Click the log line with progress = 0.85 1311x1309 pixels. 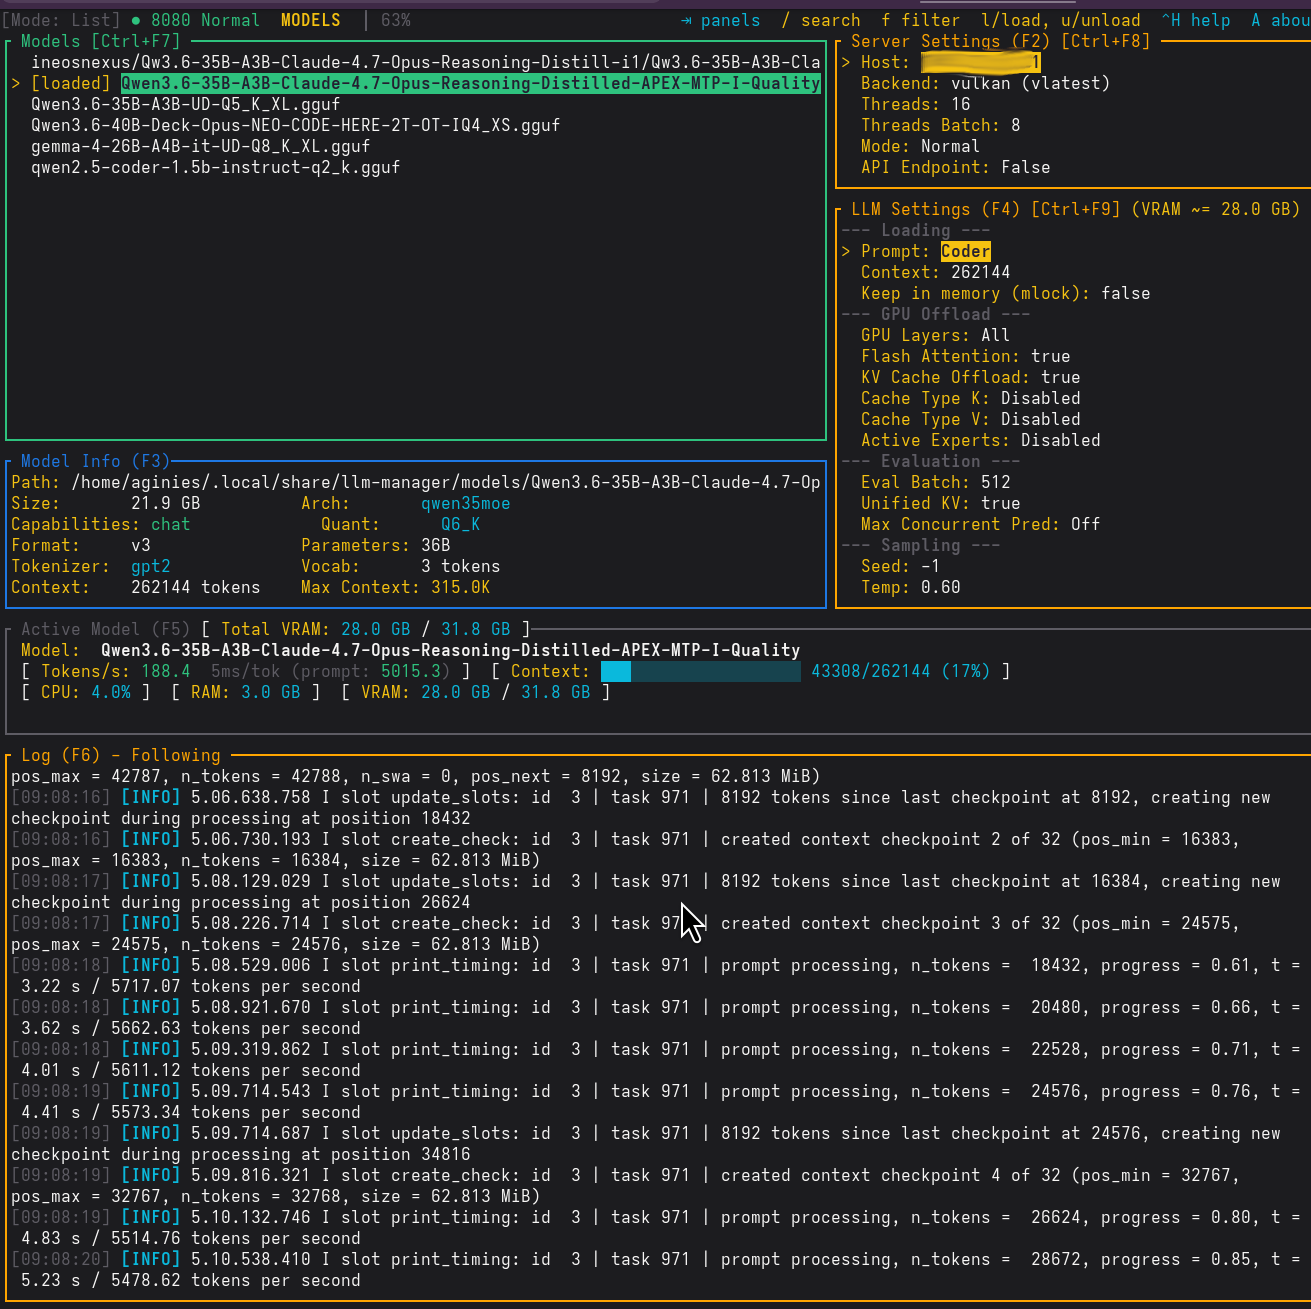pyautogui.click(x=656, y=1269)
